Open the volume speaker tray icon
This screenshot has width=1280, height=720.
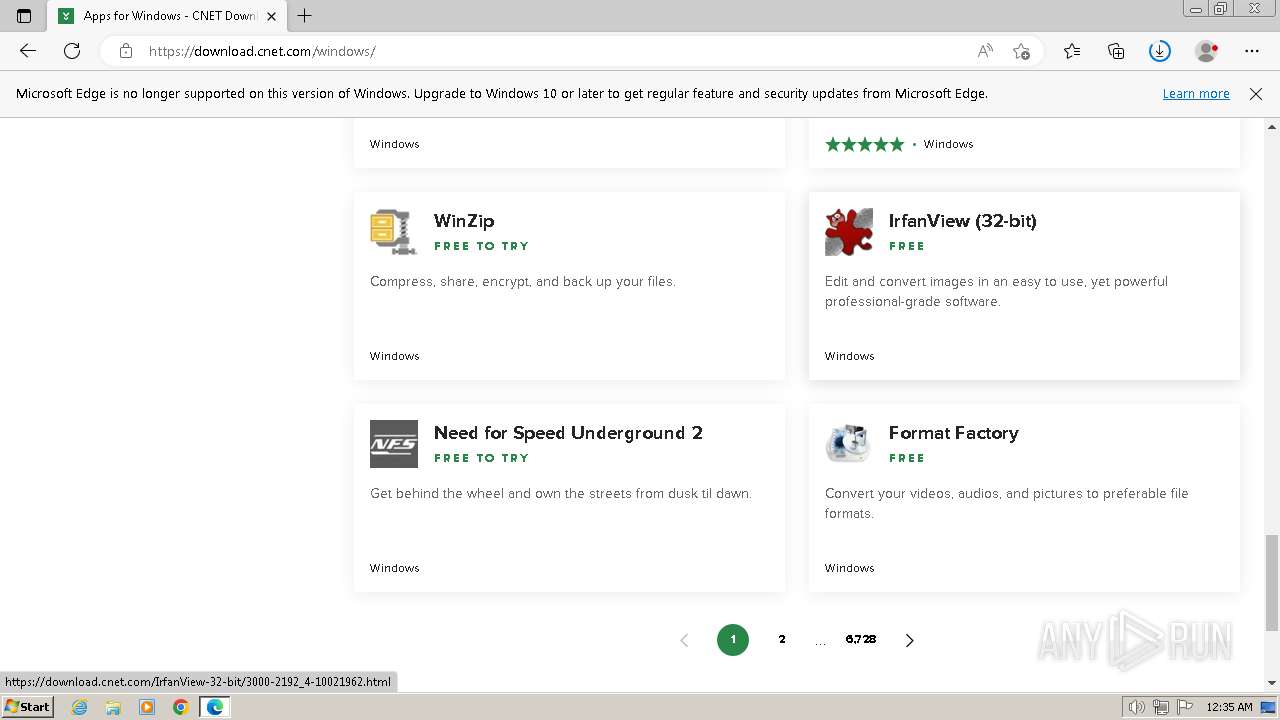[1137, 707]
